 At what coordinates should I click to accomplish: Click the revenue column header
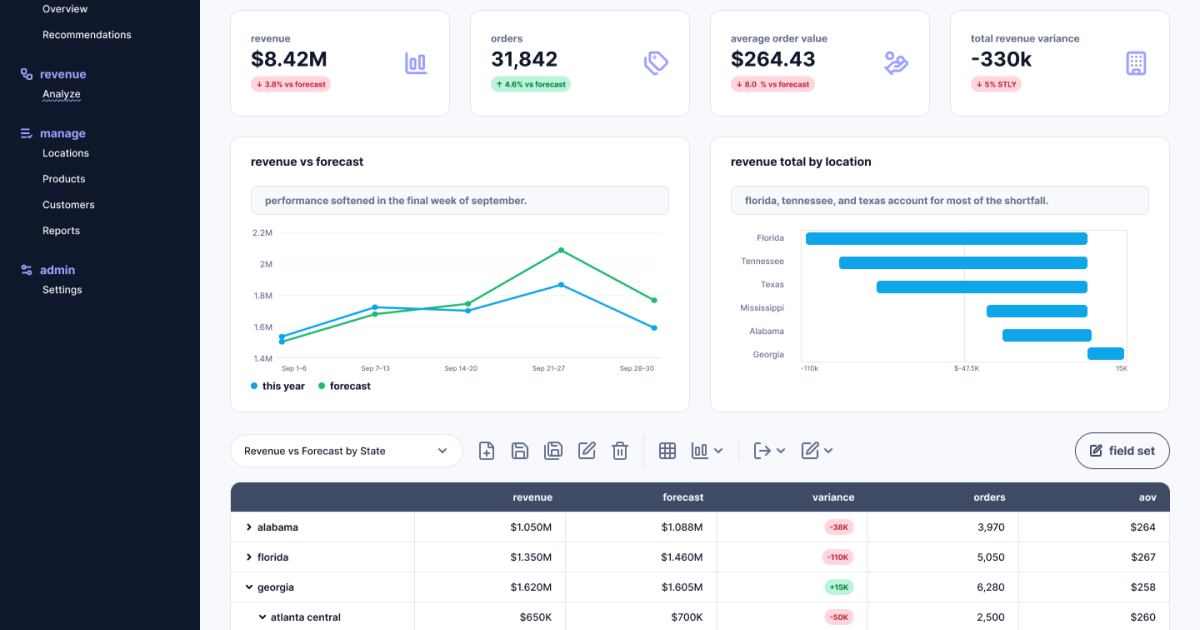[532, 497]
